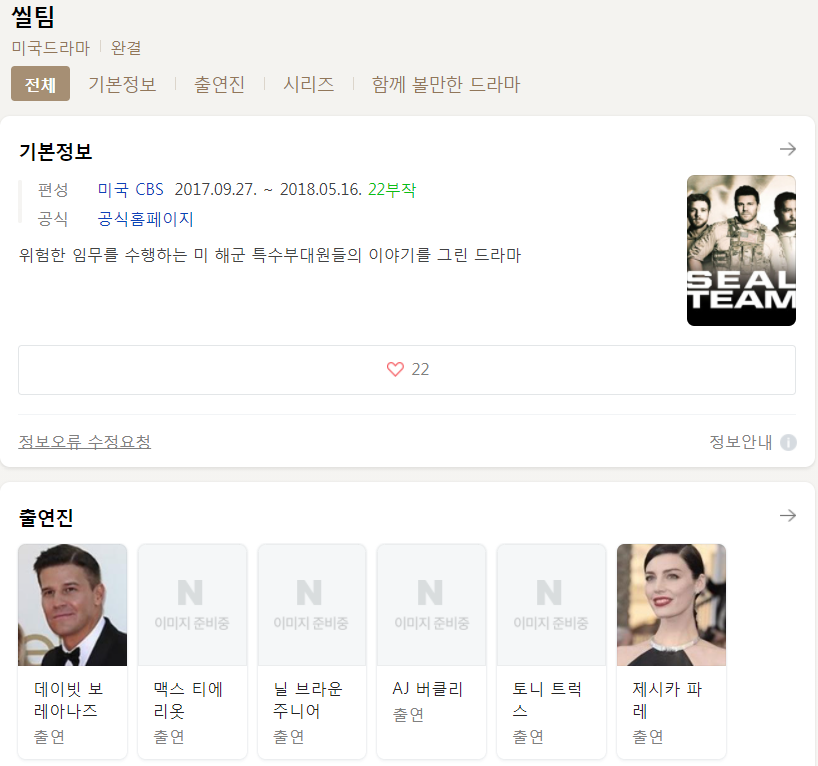Open the 미국 CBS link

coord(130,189)
